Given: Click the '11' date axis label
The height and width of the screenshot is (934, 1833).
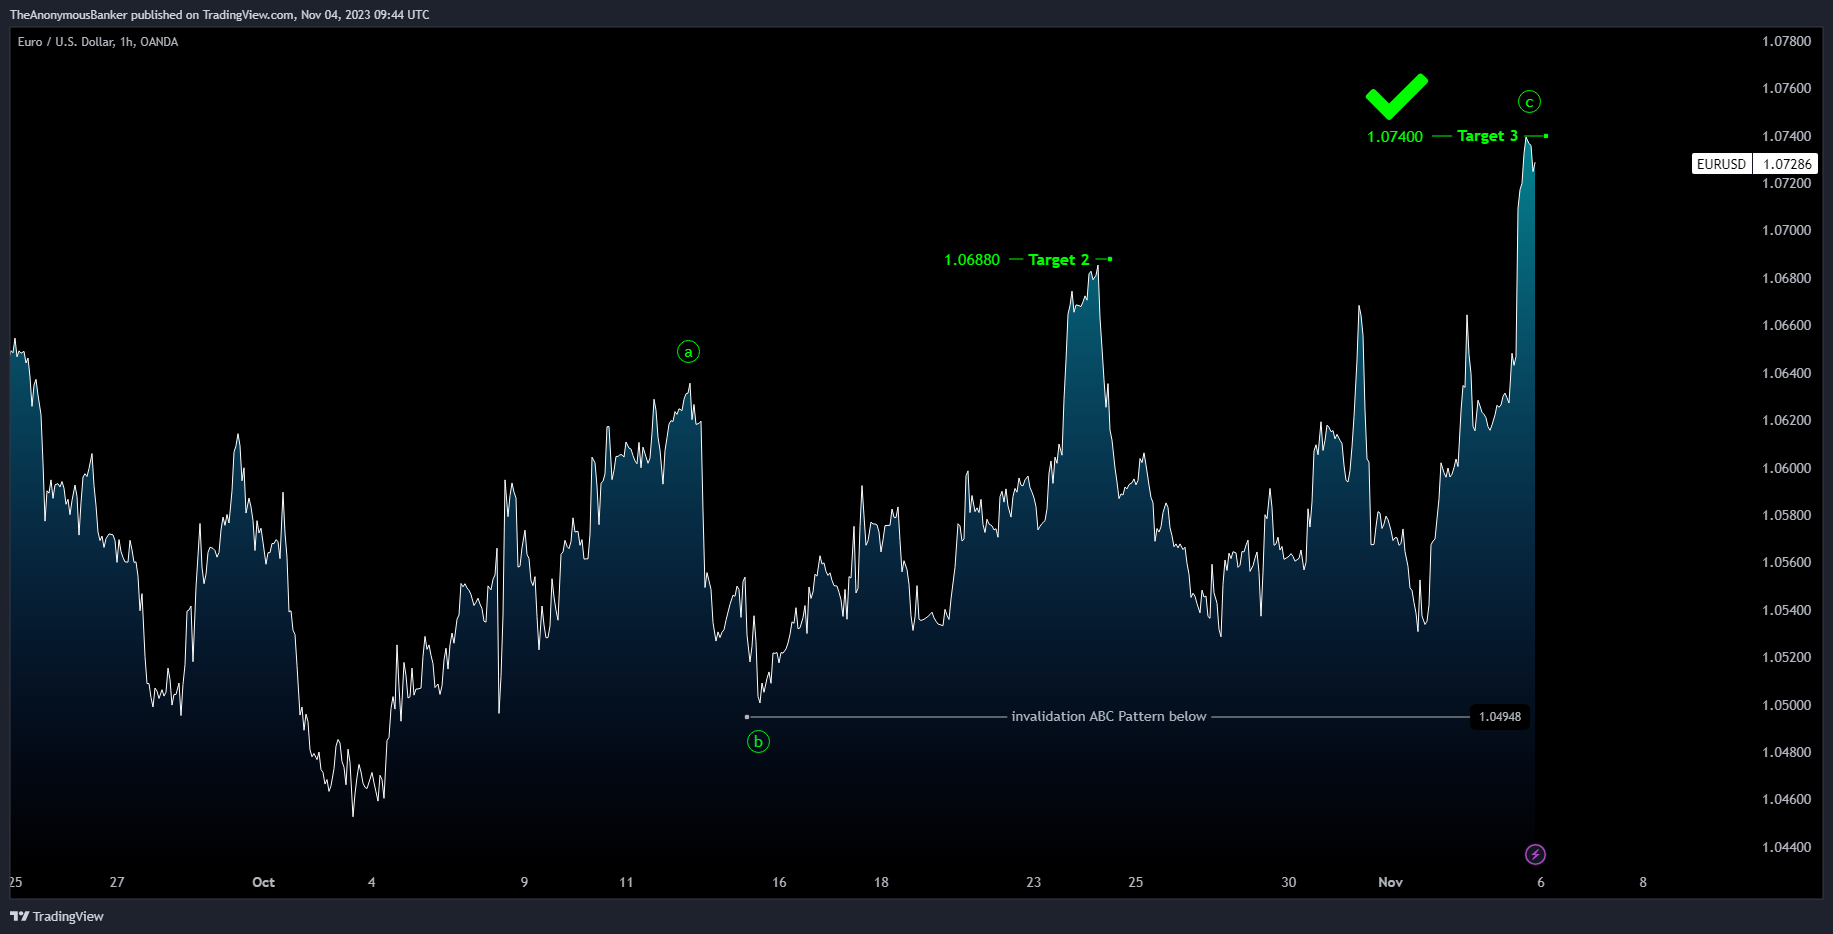Looking at the screenshot, I should [x=626, y=882].
